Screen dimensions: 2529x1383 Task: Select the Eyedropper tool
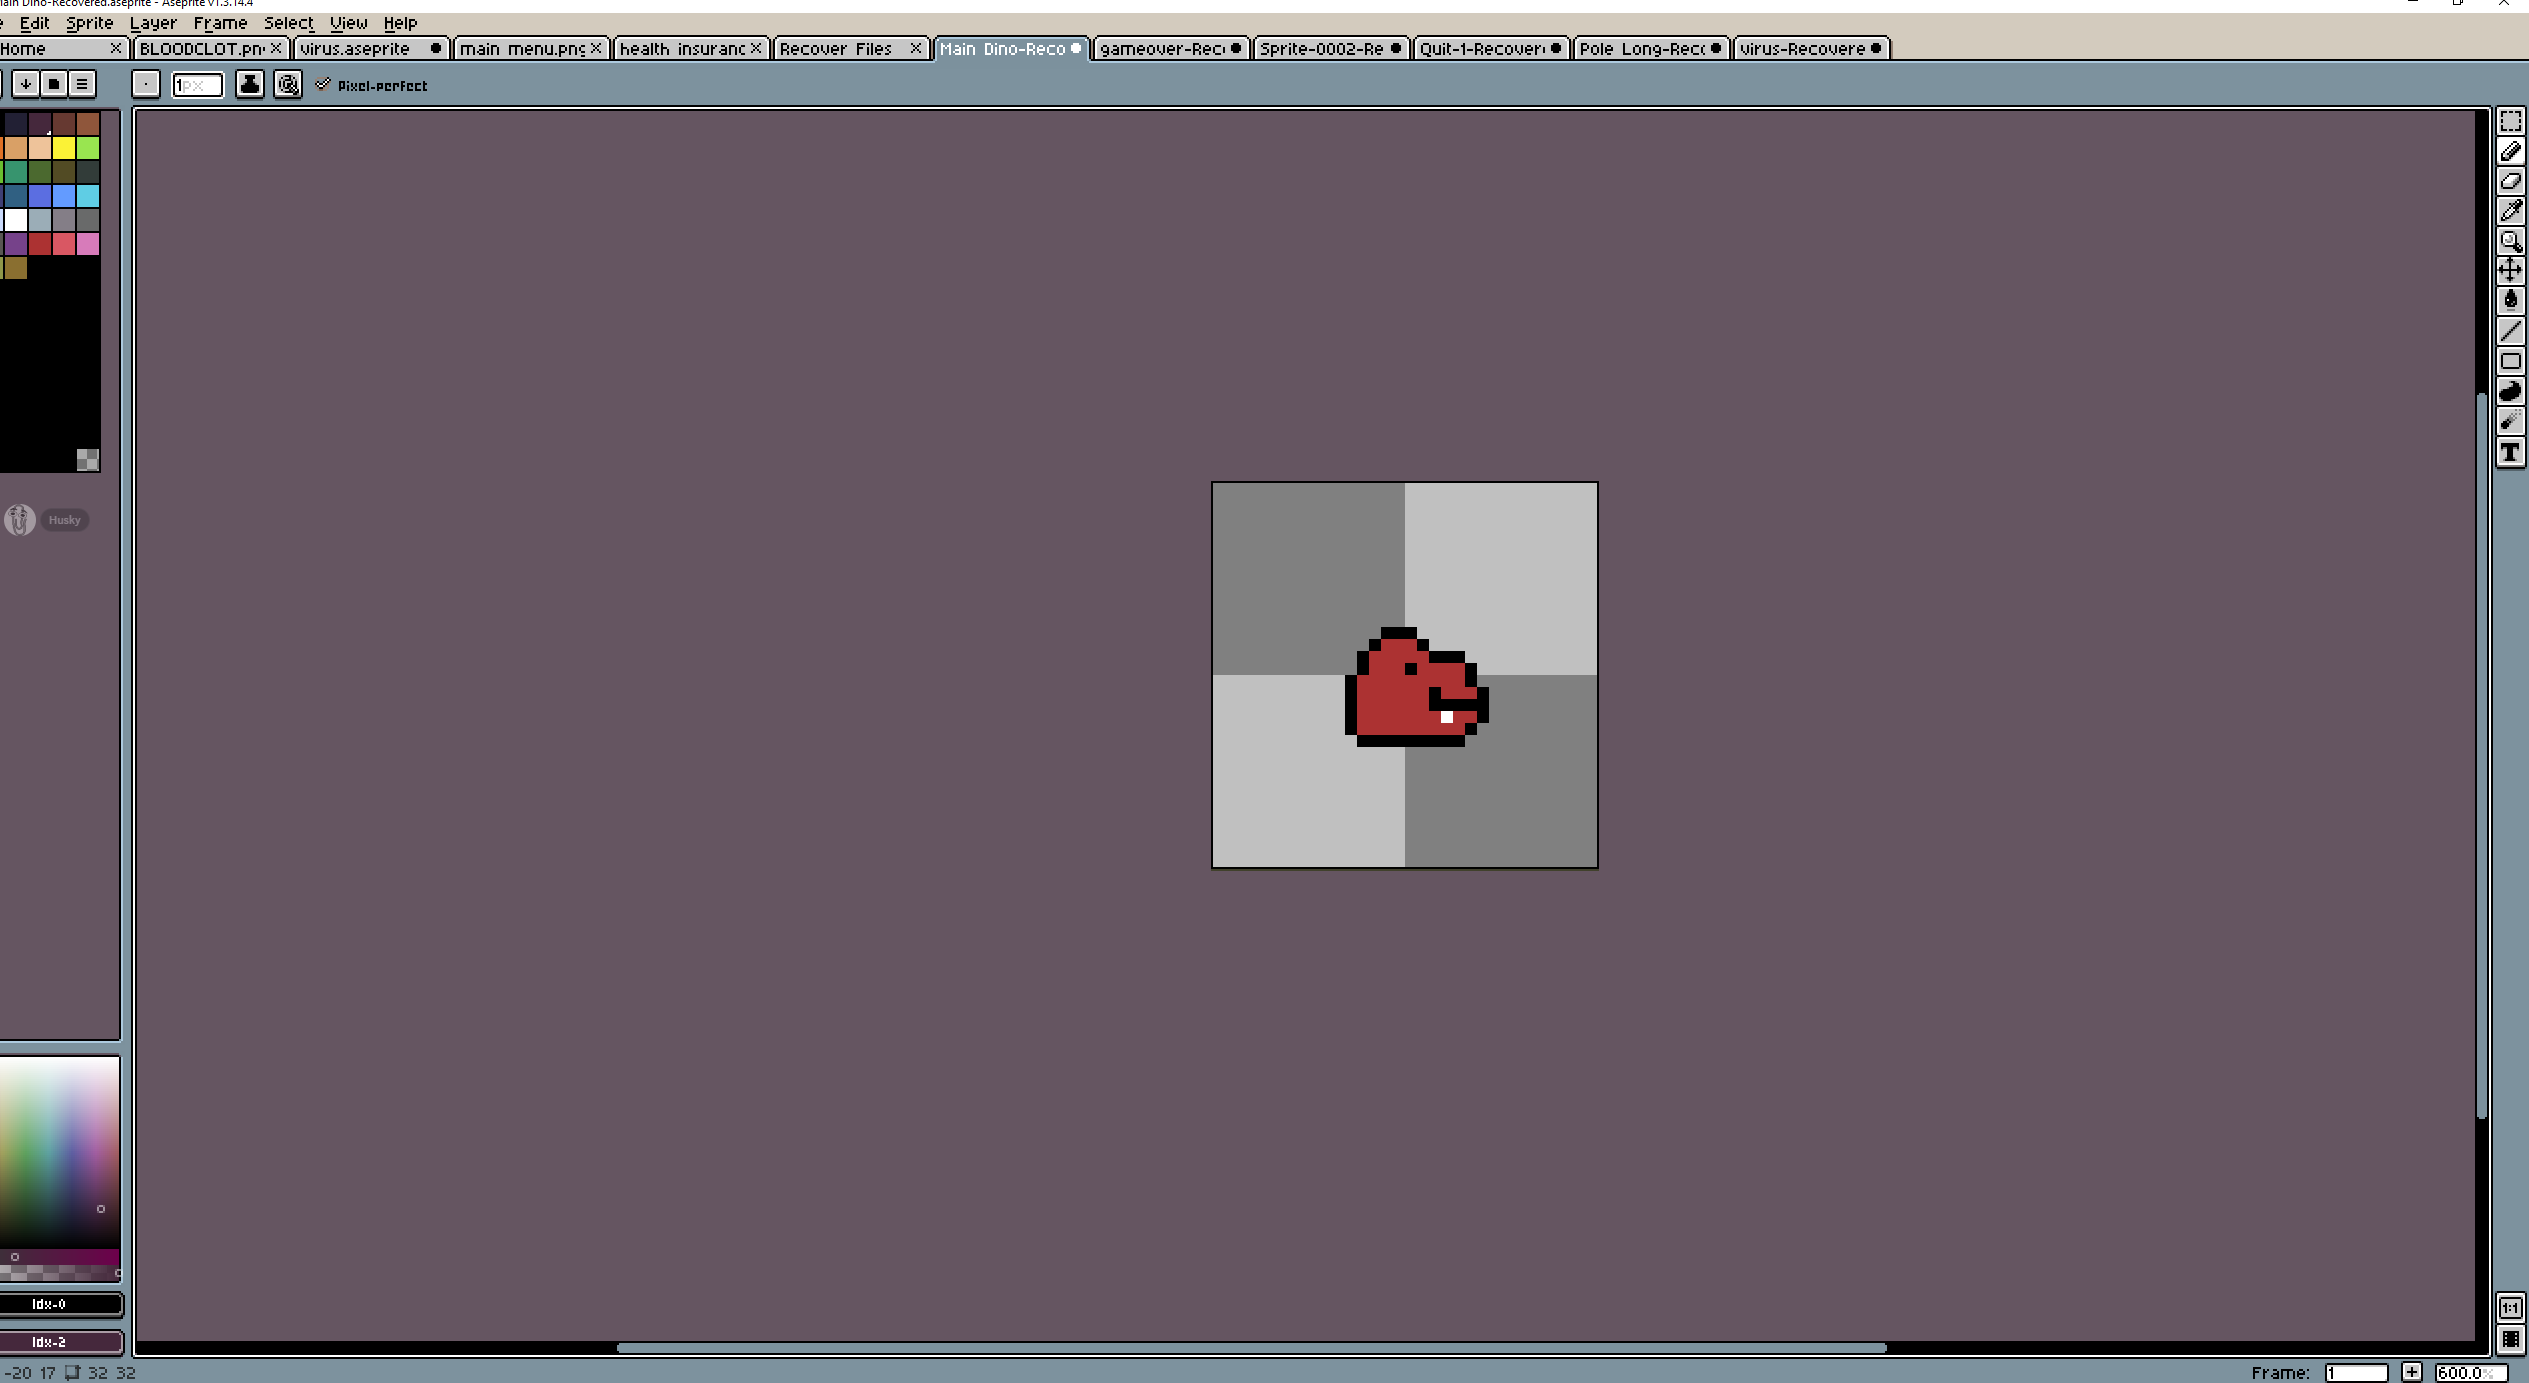(2510, 210)
